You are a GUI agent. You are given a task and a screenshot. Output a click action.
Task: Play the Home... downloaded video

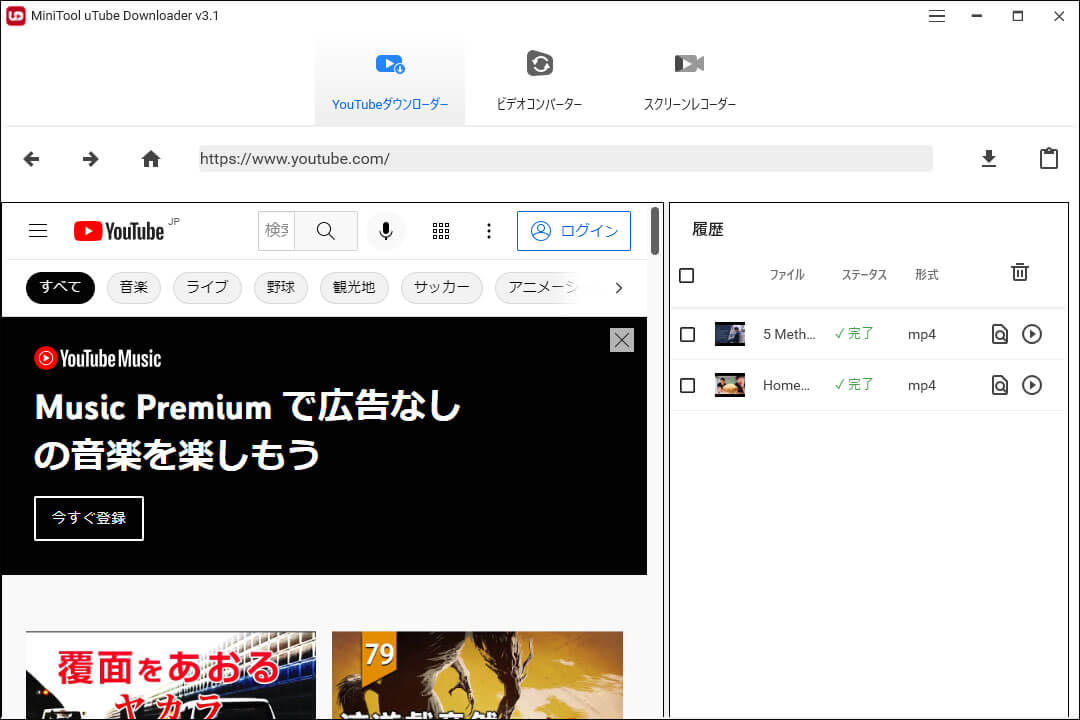coord(1032,385)
